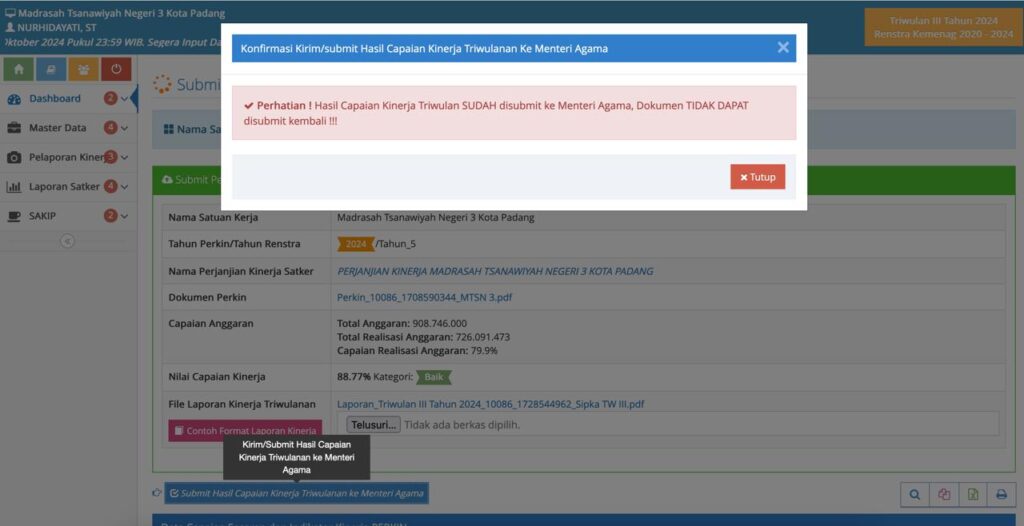Screen dimensions: 1024x526
Task: Open the Laporan_Triwulan III Tahun 2024 PDF link
Action: 490,404
